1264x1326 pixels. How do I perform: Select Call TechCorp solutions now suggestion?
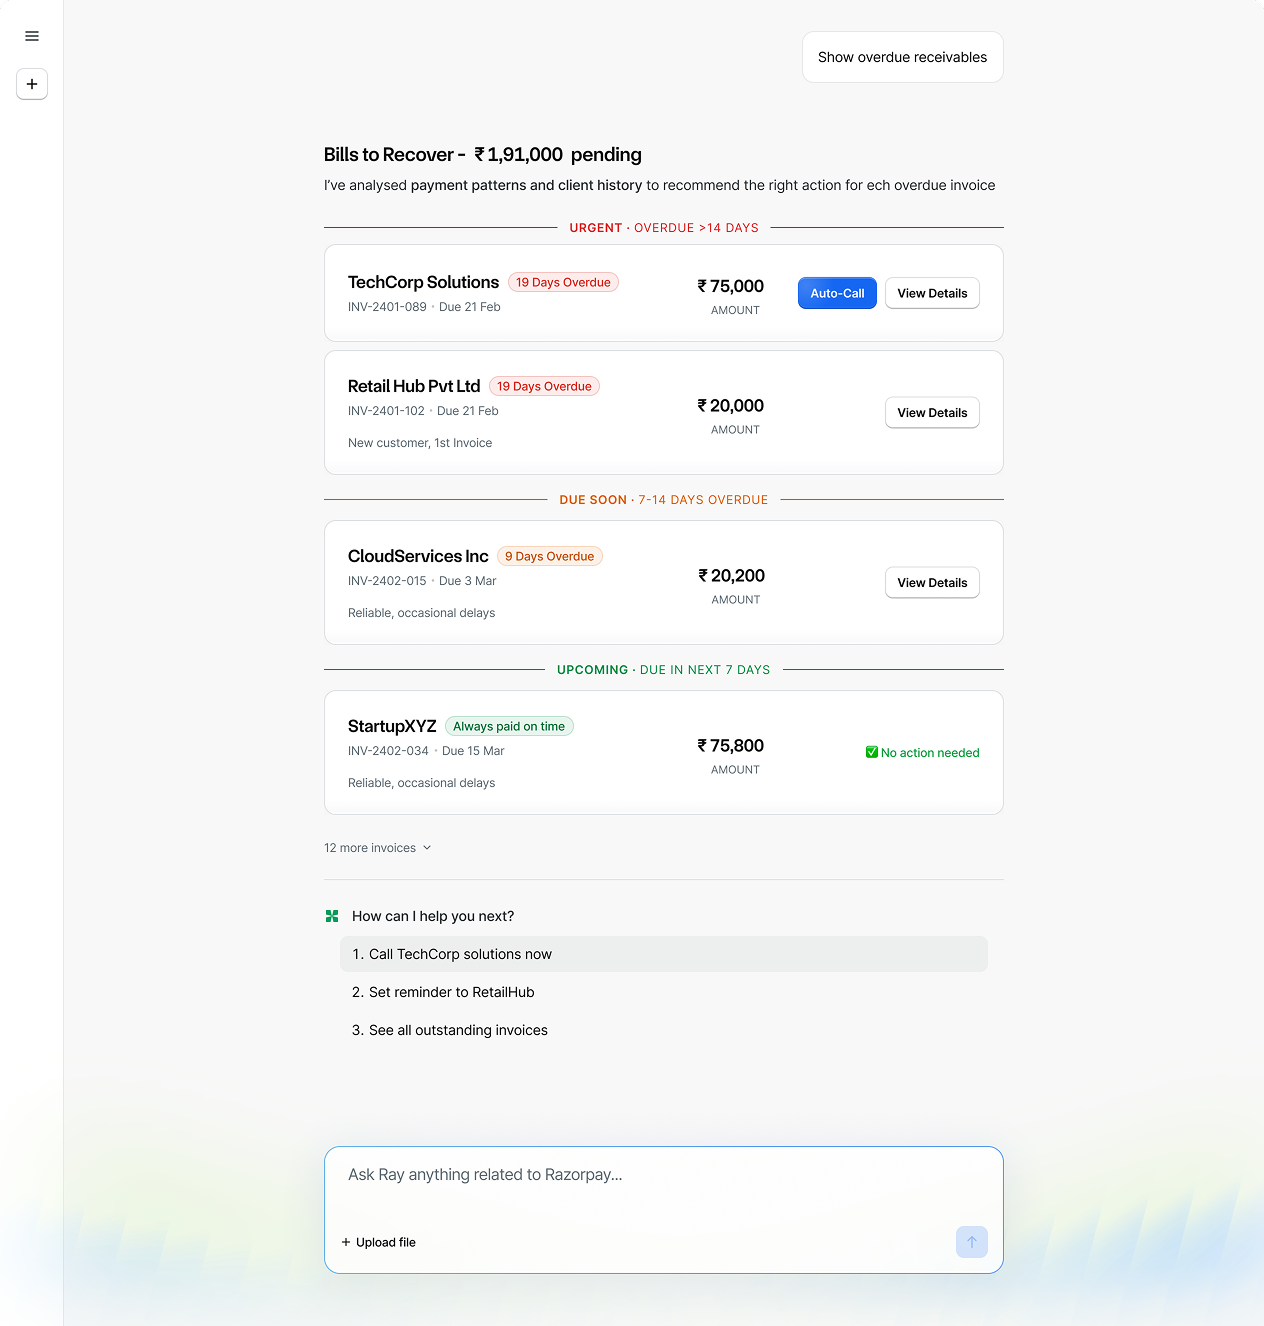[460, 954]
